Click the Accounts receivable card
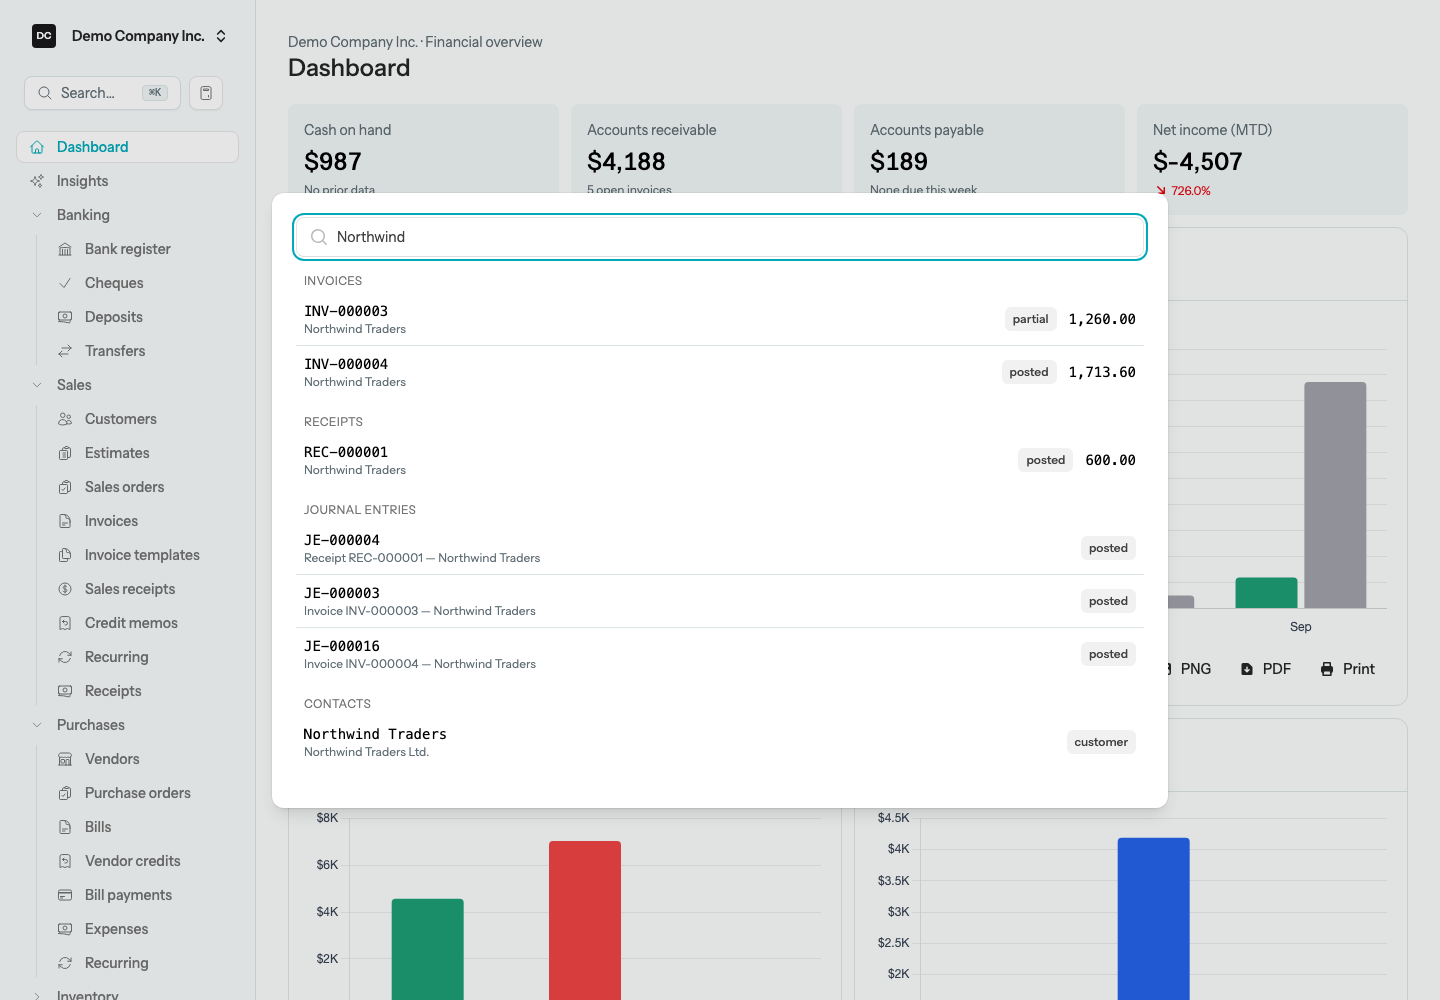This screenshot has height=1000, width=1440. point(706,150)
